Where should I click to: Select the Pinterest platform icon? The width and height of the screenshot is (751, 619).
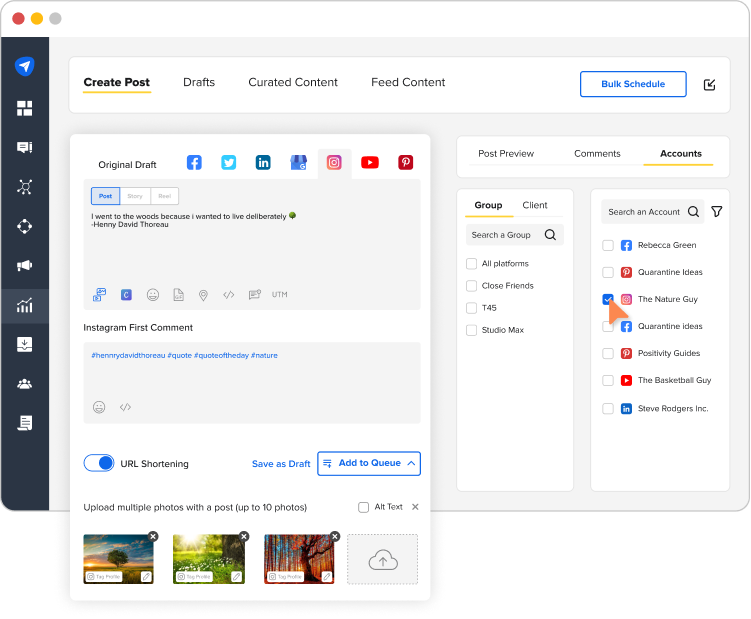(x=405, y=163)
